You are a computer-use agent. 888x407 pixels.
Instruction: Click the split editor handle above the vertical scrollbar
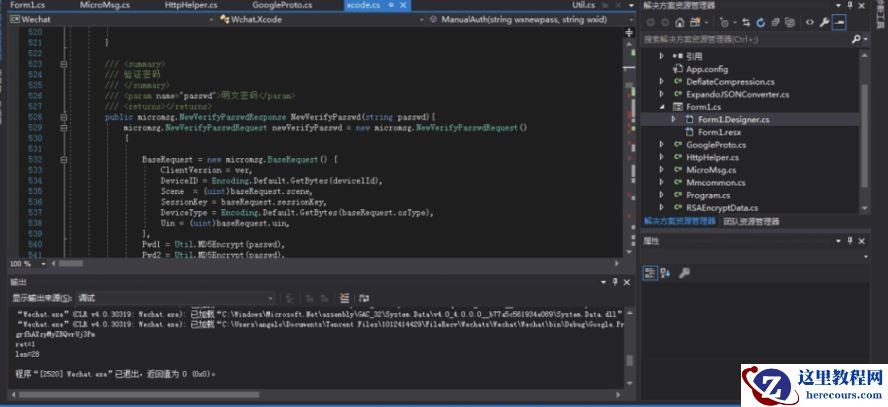tap(629, 32)
